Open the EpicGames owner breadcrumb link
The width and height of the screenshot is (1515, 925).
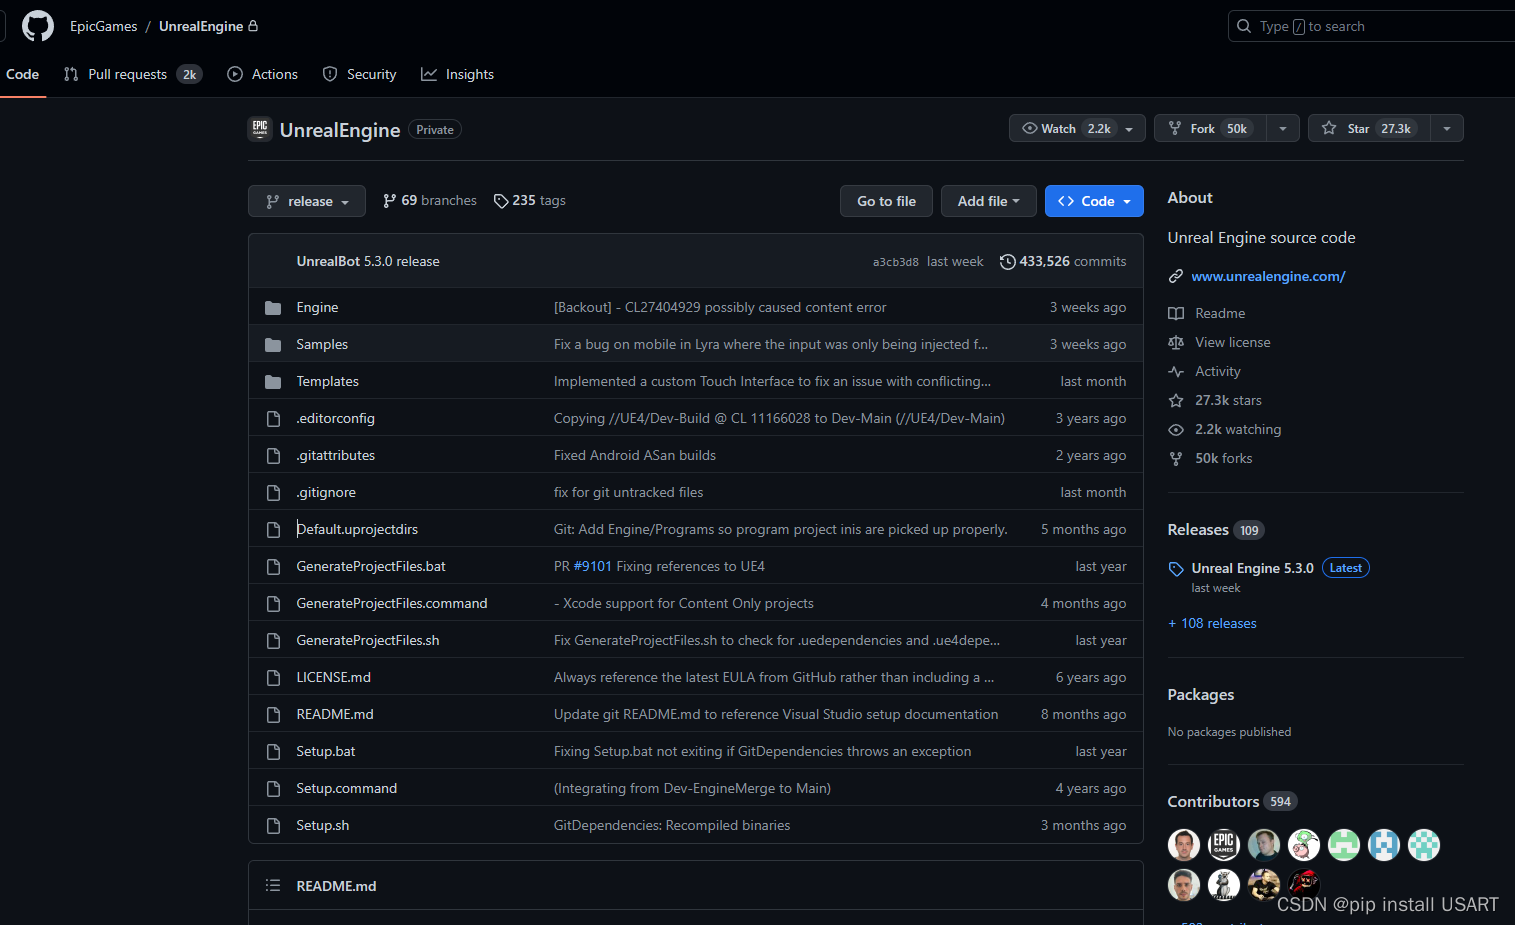click(104, 26)
